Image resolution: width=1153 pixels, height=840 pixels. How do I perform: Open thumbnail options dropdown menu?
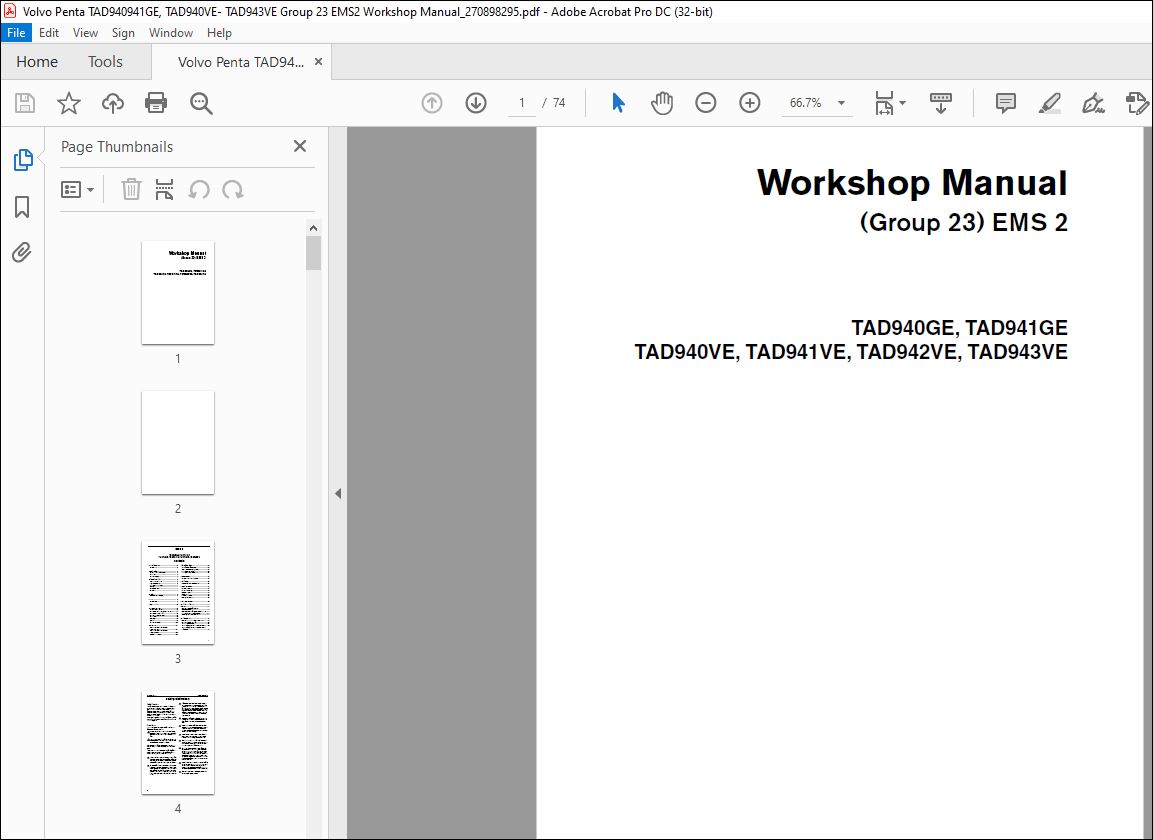click(x=77, y=190)
